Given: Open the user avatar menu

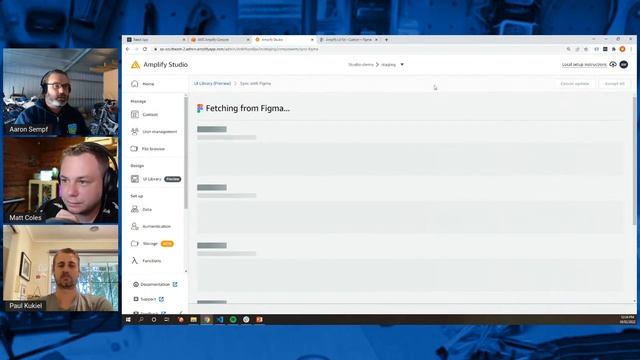Looking at the screenshot, I should tap(624, 64).
